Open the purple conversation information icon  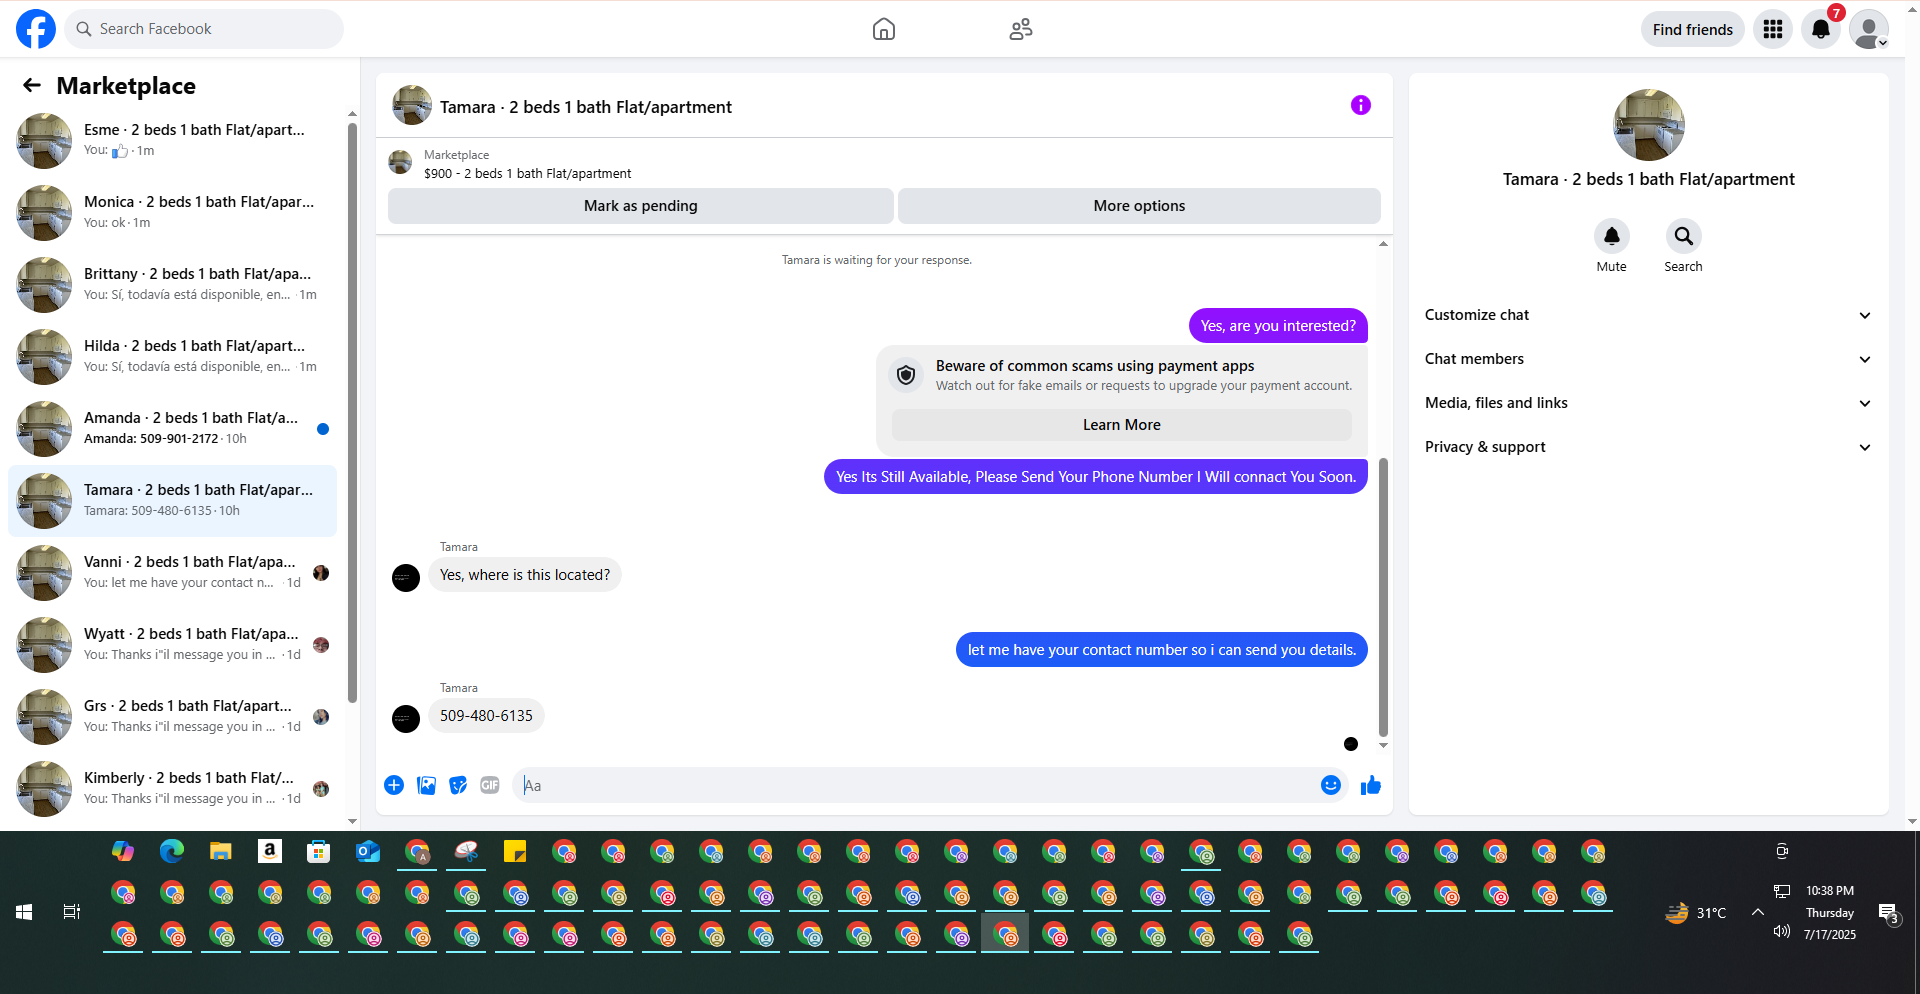pos(1361,105)
